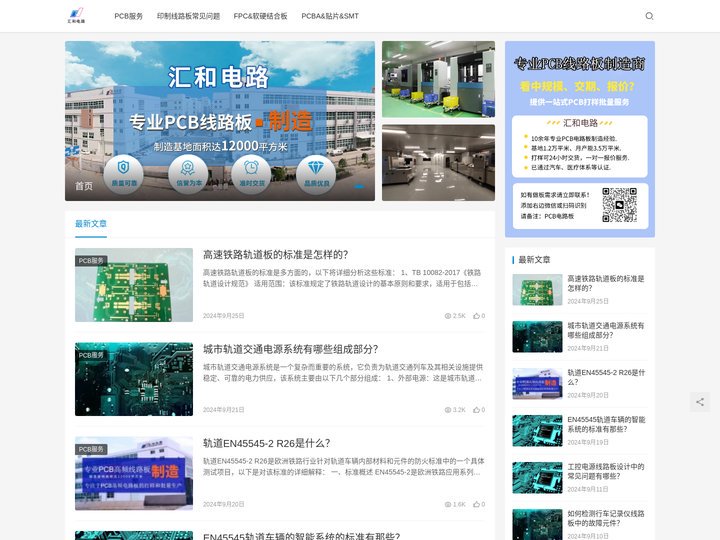Click the date 2024年9月25日 in main list
Image resolution: width=720 pixels, height=540 pixels.
tap(224, 316)
